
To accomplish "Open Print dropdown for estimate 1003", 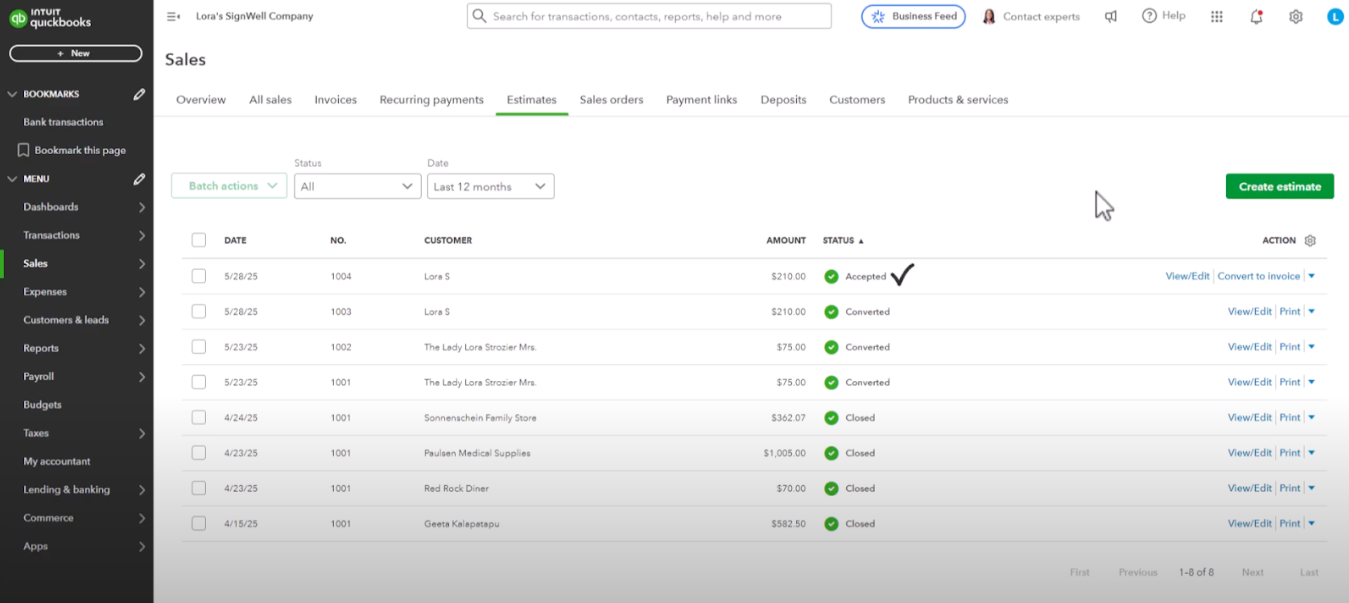I will (x=1311, y=311).
